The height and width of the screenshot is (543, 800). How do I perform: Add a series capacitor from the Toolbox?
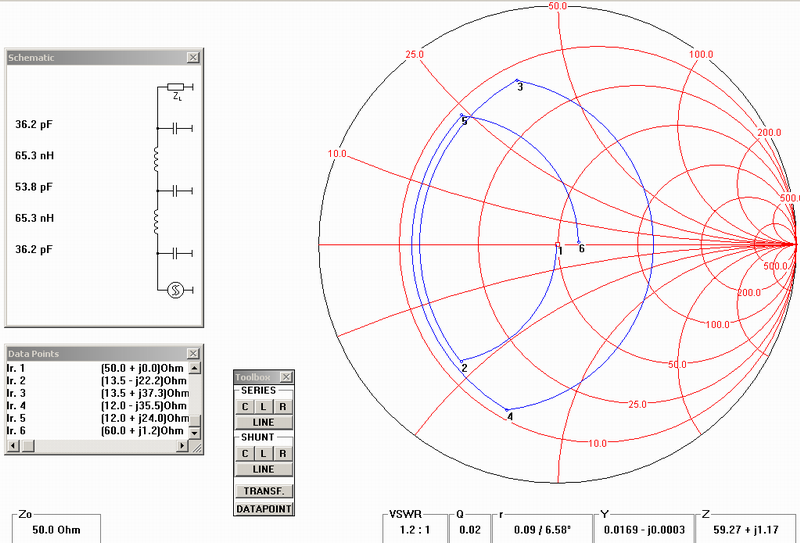pyautogui.click(x=245, y=407)
